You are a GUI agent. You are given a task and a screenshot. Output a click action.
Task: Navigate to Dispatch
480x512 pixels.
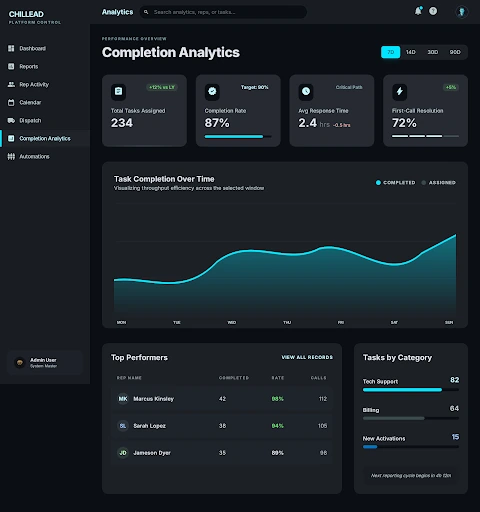click(x=45, y=120)
